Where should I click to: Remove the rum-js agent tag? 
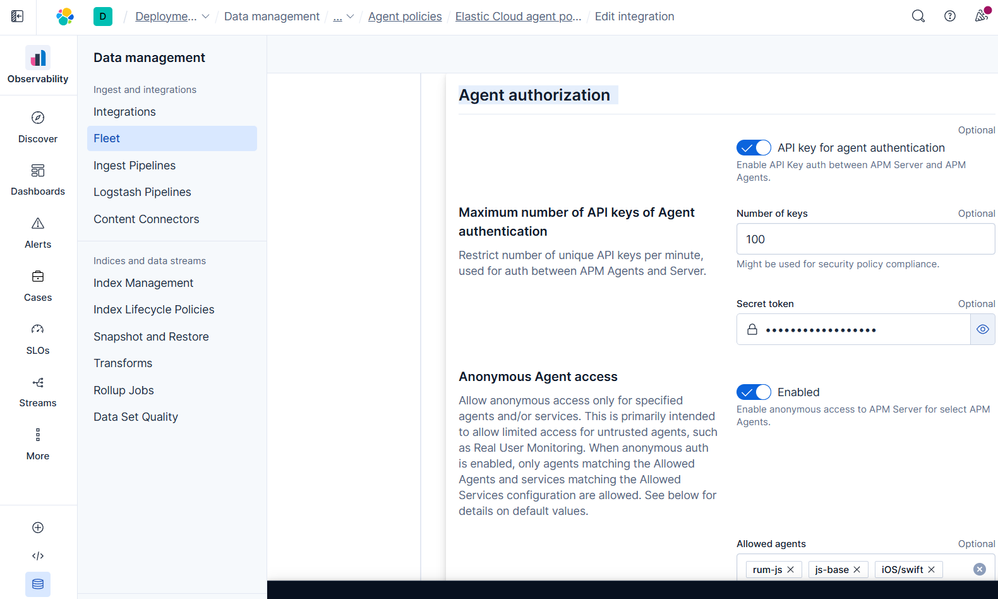791,570
